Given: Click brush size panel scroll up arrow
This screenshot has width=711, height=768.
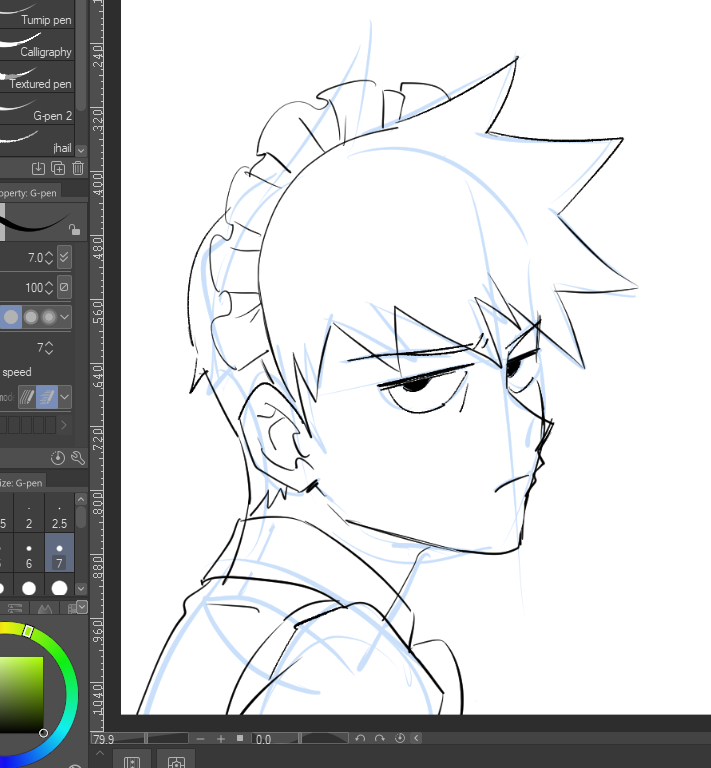Looking at the screenshot, I should click(81, 499).
